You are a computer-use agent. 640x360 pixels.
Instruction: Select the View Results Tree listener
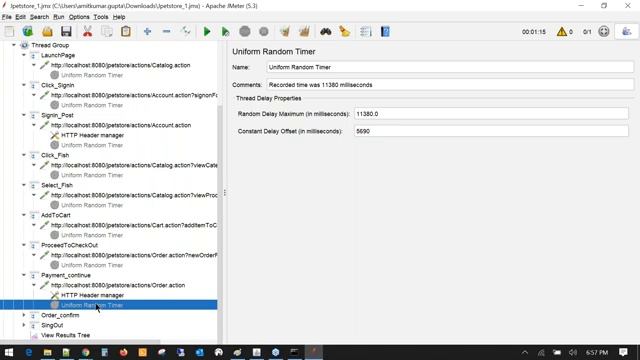coord(65,335)
